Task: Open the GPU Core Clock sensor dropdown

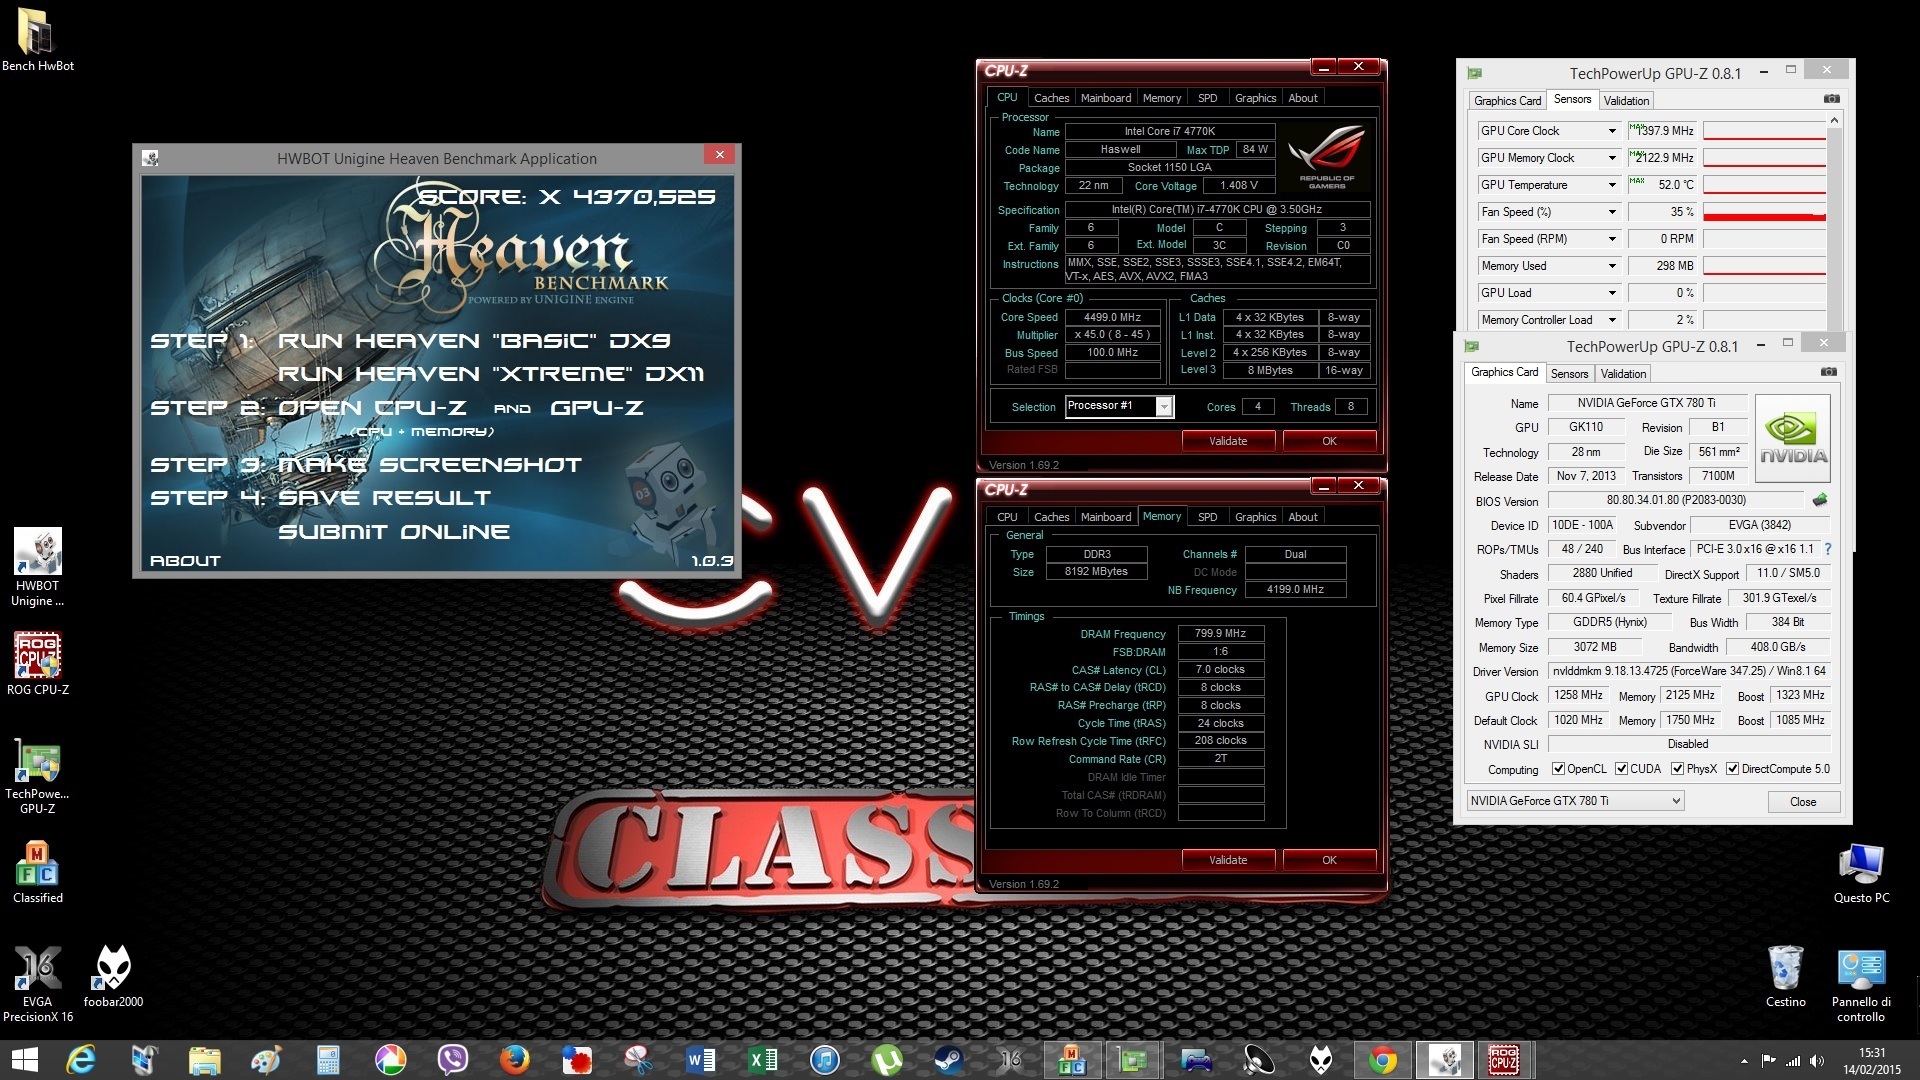Action: coord(1612,131)
